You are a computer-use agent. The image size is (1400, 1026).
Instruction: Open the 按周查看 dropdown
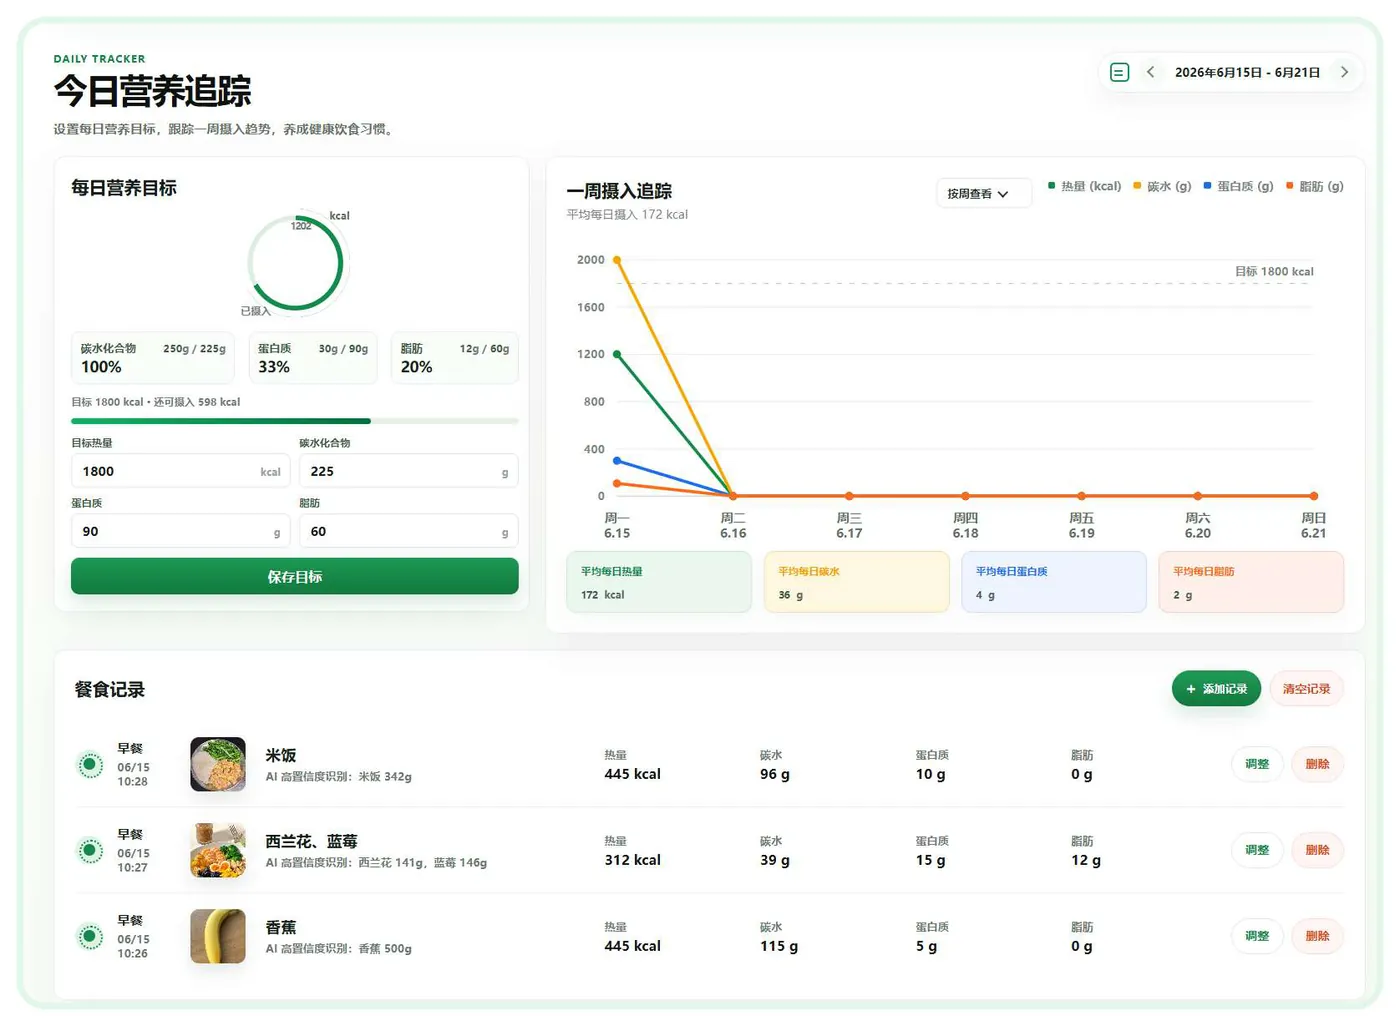[x=983, y=193]
